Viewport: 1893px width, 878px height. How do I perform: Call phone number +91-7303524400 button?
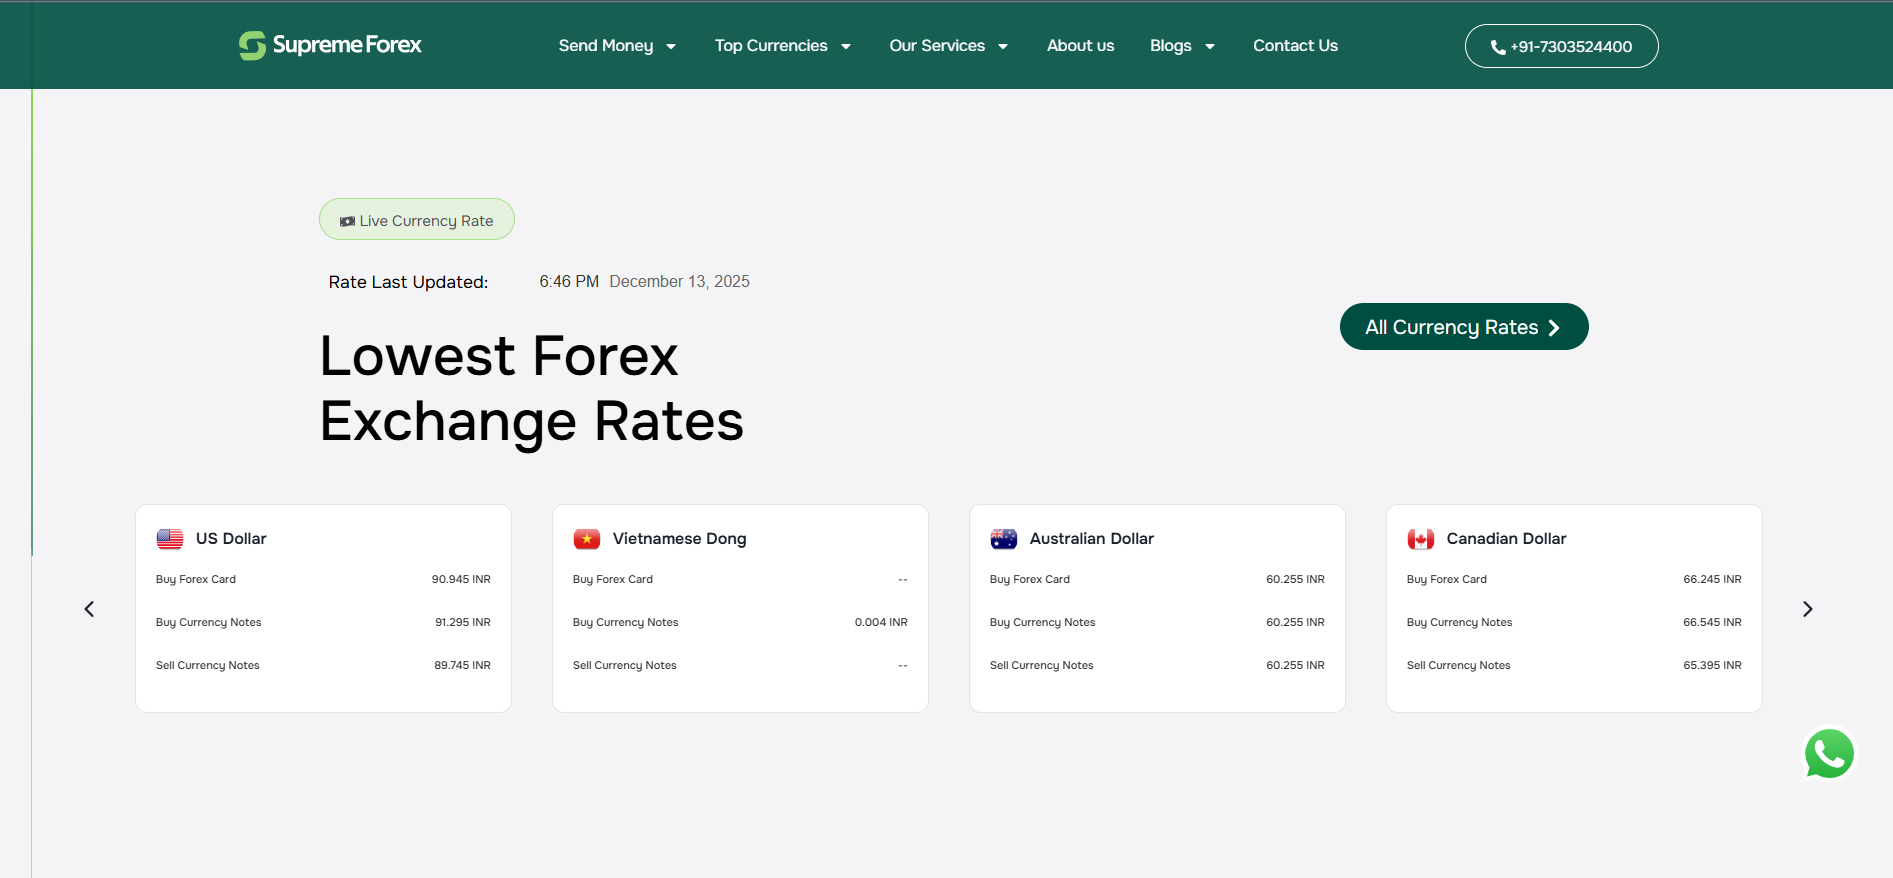[1561, 46]
